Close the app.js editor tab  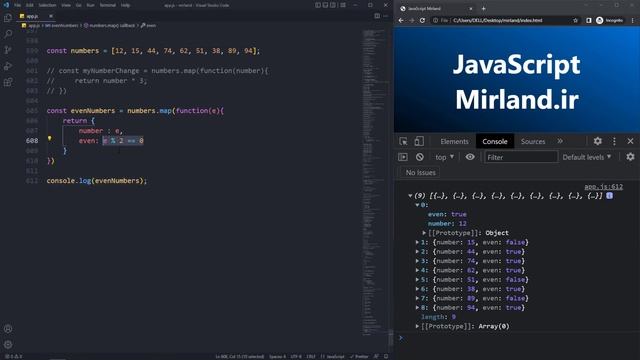click(x=51, y=16)
